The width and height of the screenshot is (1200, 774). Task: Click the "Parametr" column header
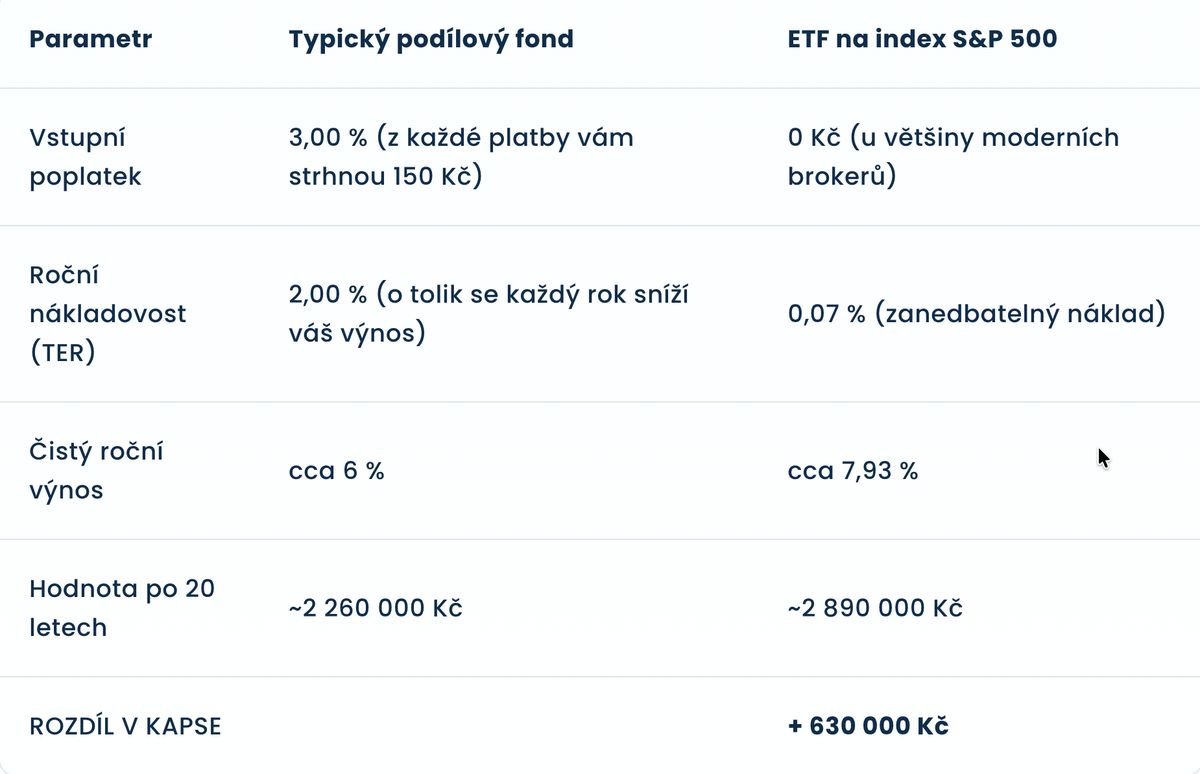point(90,40)
